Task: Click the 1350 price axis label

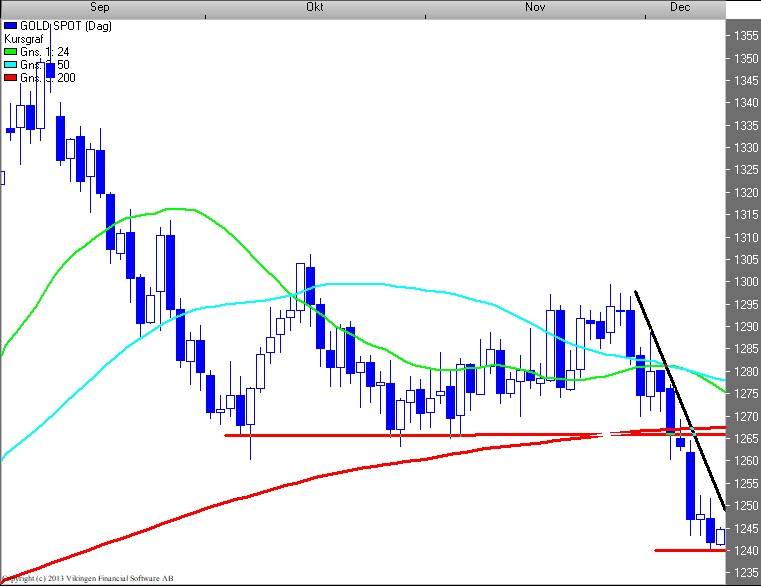Action: click(x=745, y=58)
